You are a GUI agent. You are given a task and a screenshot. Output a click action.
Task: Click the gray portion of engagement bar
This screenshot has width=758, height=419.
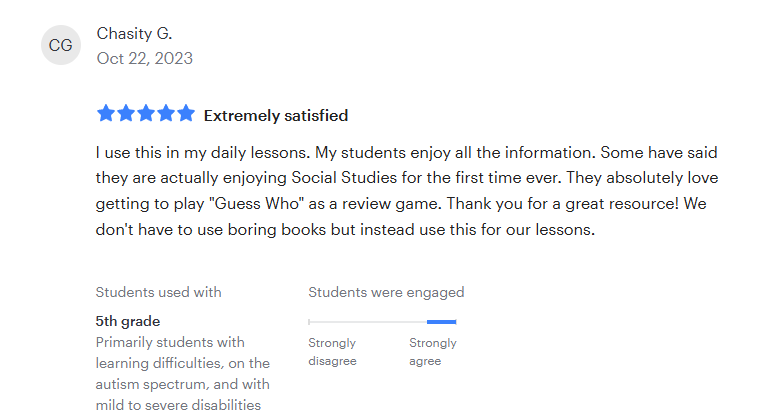[367, 322]
